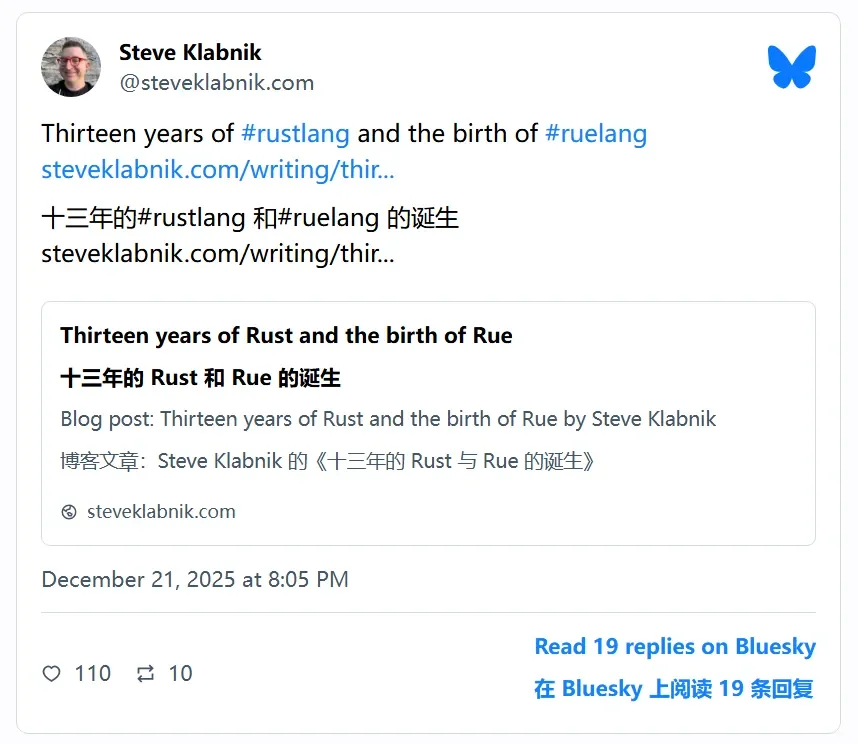Click the repost count showing 10

181,674
